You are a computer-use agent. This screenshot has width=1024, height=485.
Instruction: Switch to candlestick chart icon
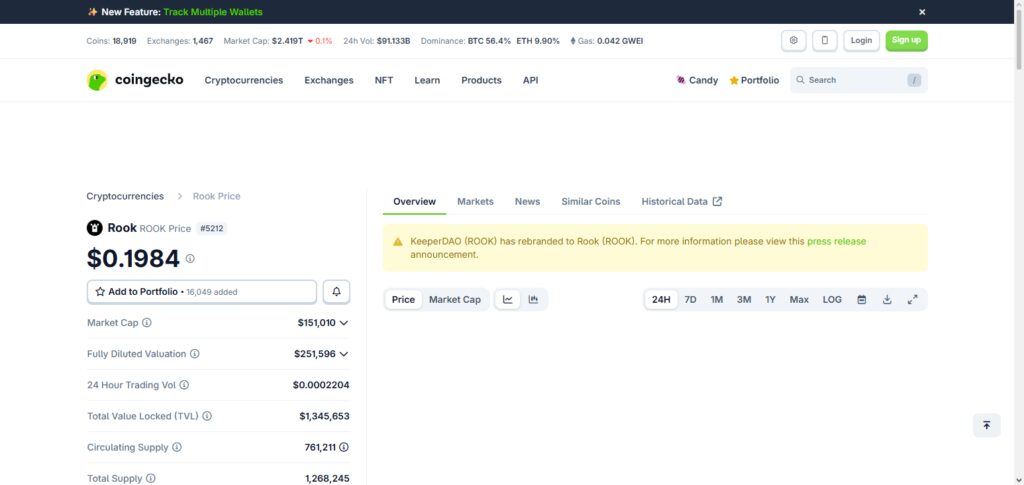click(x=533, y=300)
